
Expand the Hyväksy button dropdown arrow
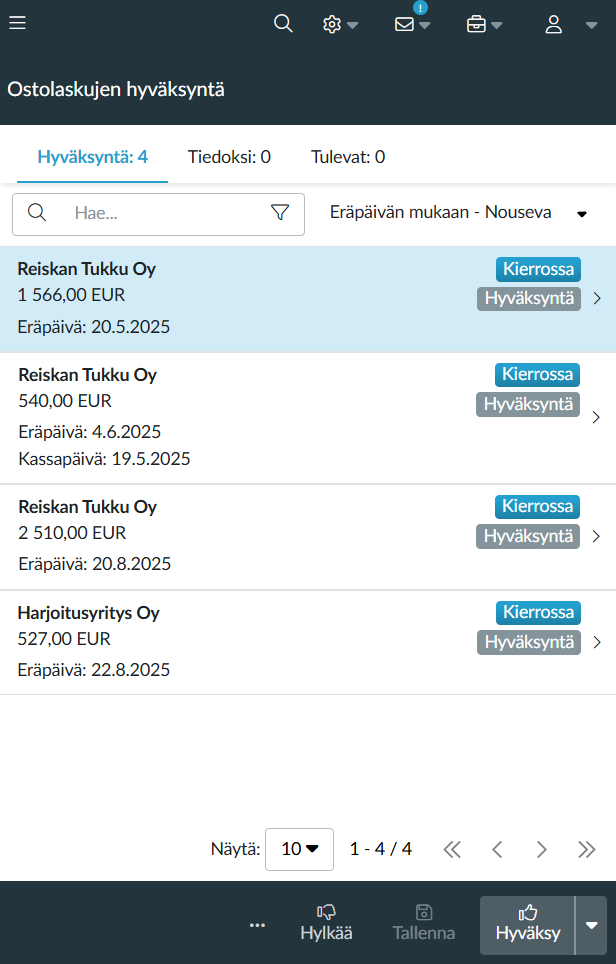592,925
